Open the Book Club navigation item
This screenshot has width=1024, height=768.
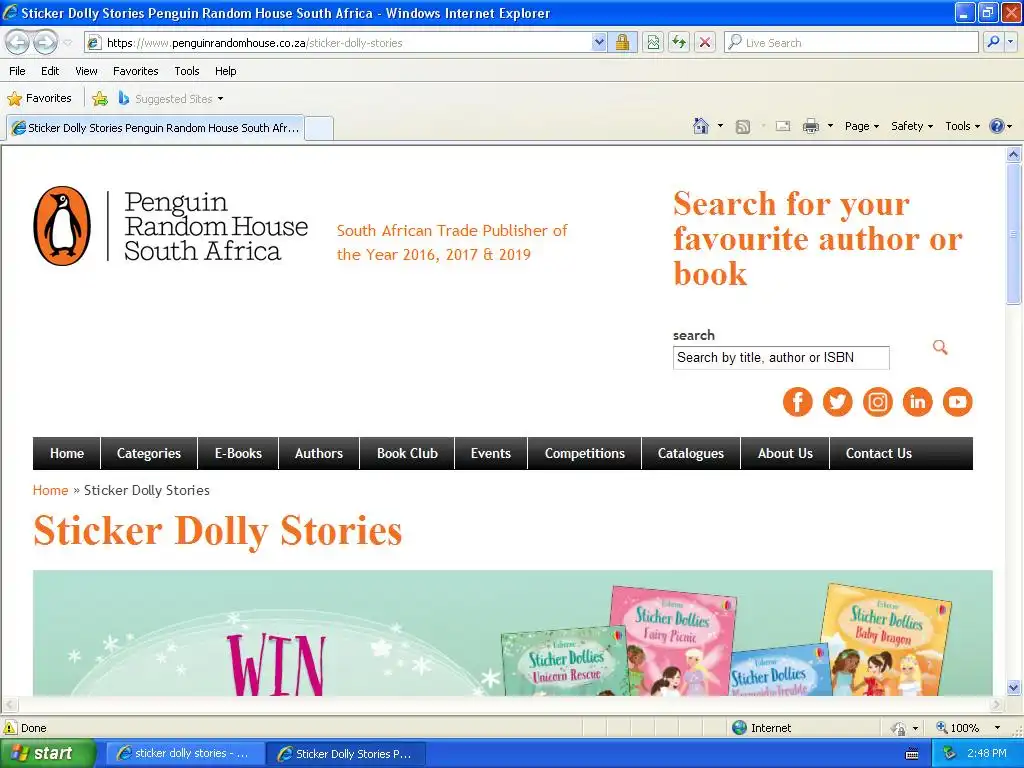click(x=408, y=453)
